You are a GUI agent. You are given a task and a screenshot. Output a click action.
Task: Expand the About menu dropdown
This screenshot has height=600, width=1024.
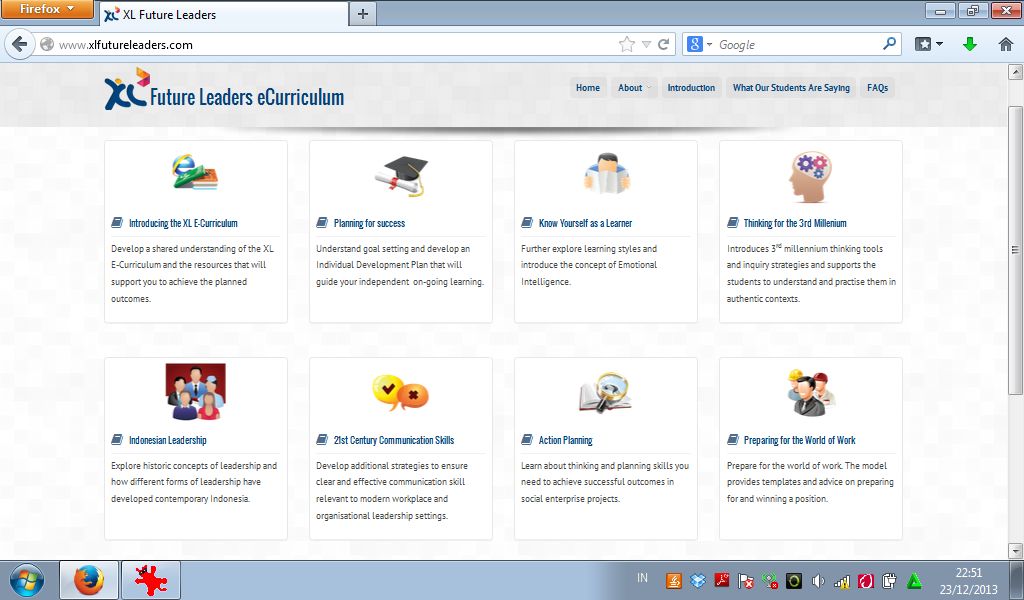click(x=634, y=88)
